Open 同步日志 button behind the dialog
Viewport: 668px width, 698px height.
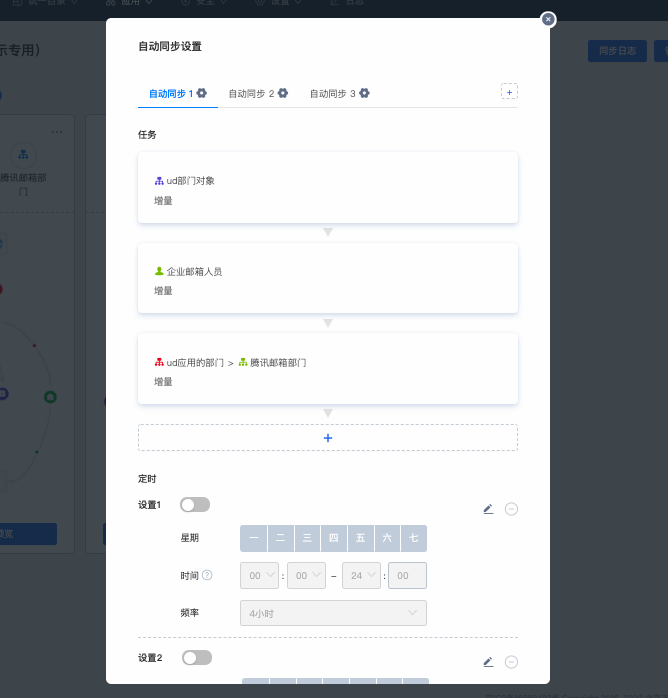point(617,51)
